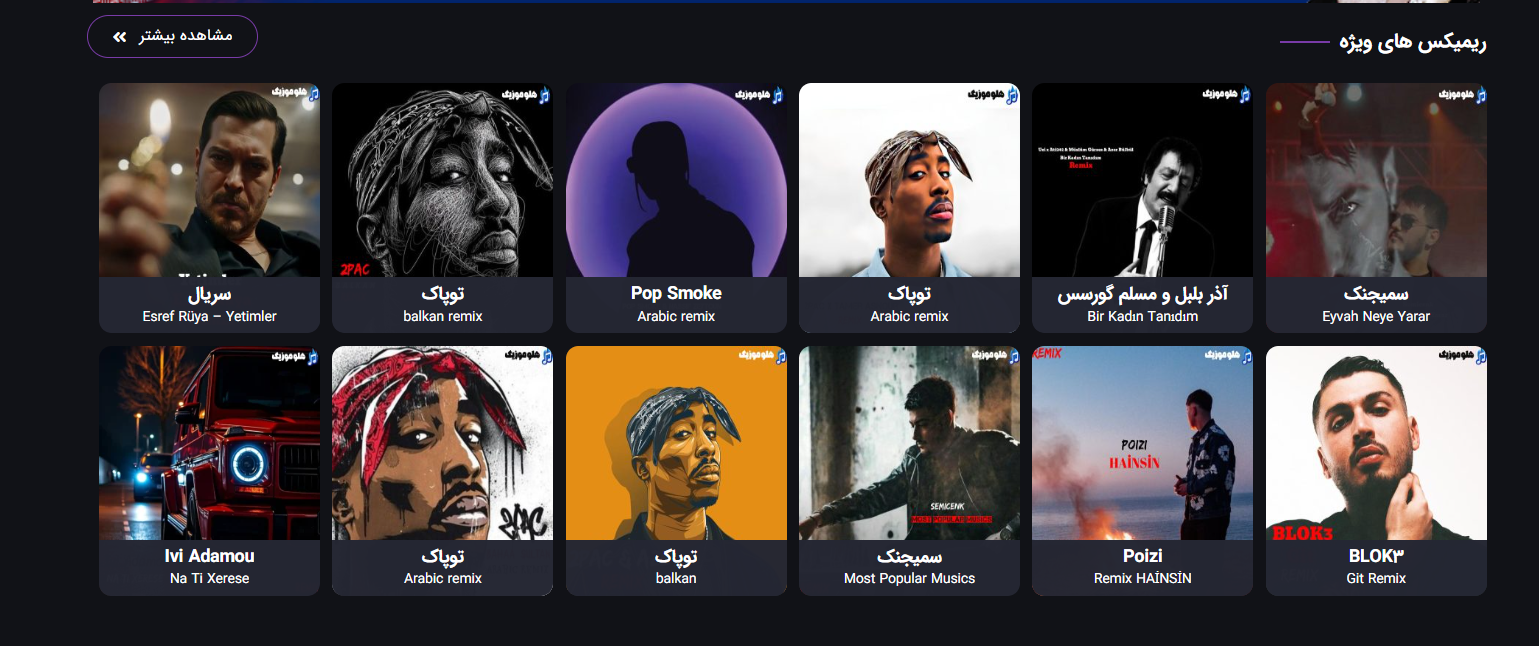Click the Poizi artist name label
This screenshot has width=1539, height=646.
point(1142,556)
